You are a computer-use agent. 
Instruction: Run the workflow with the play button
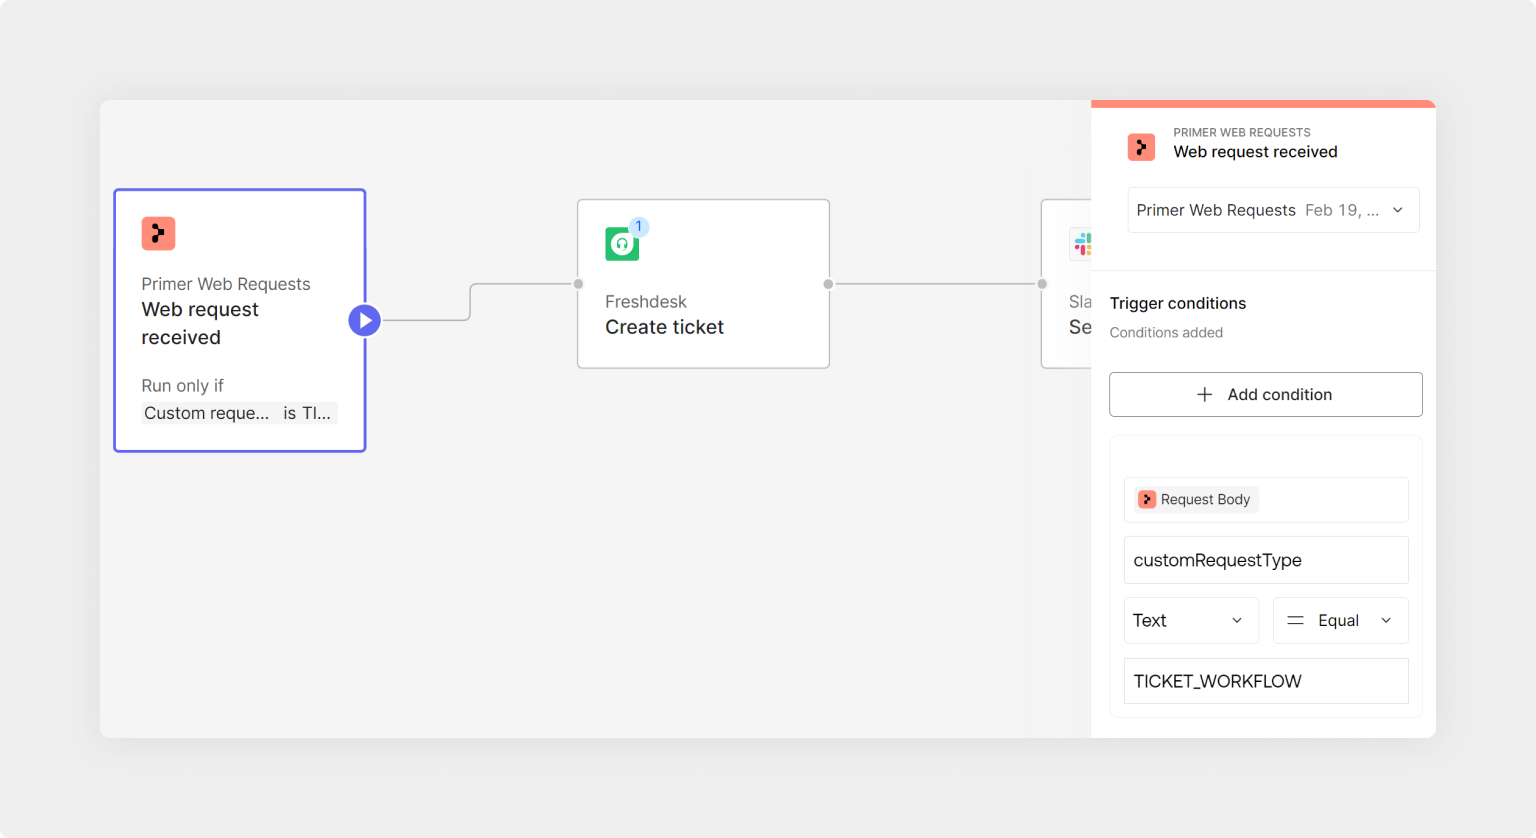pos(364,320)
